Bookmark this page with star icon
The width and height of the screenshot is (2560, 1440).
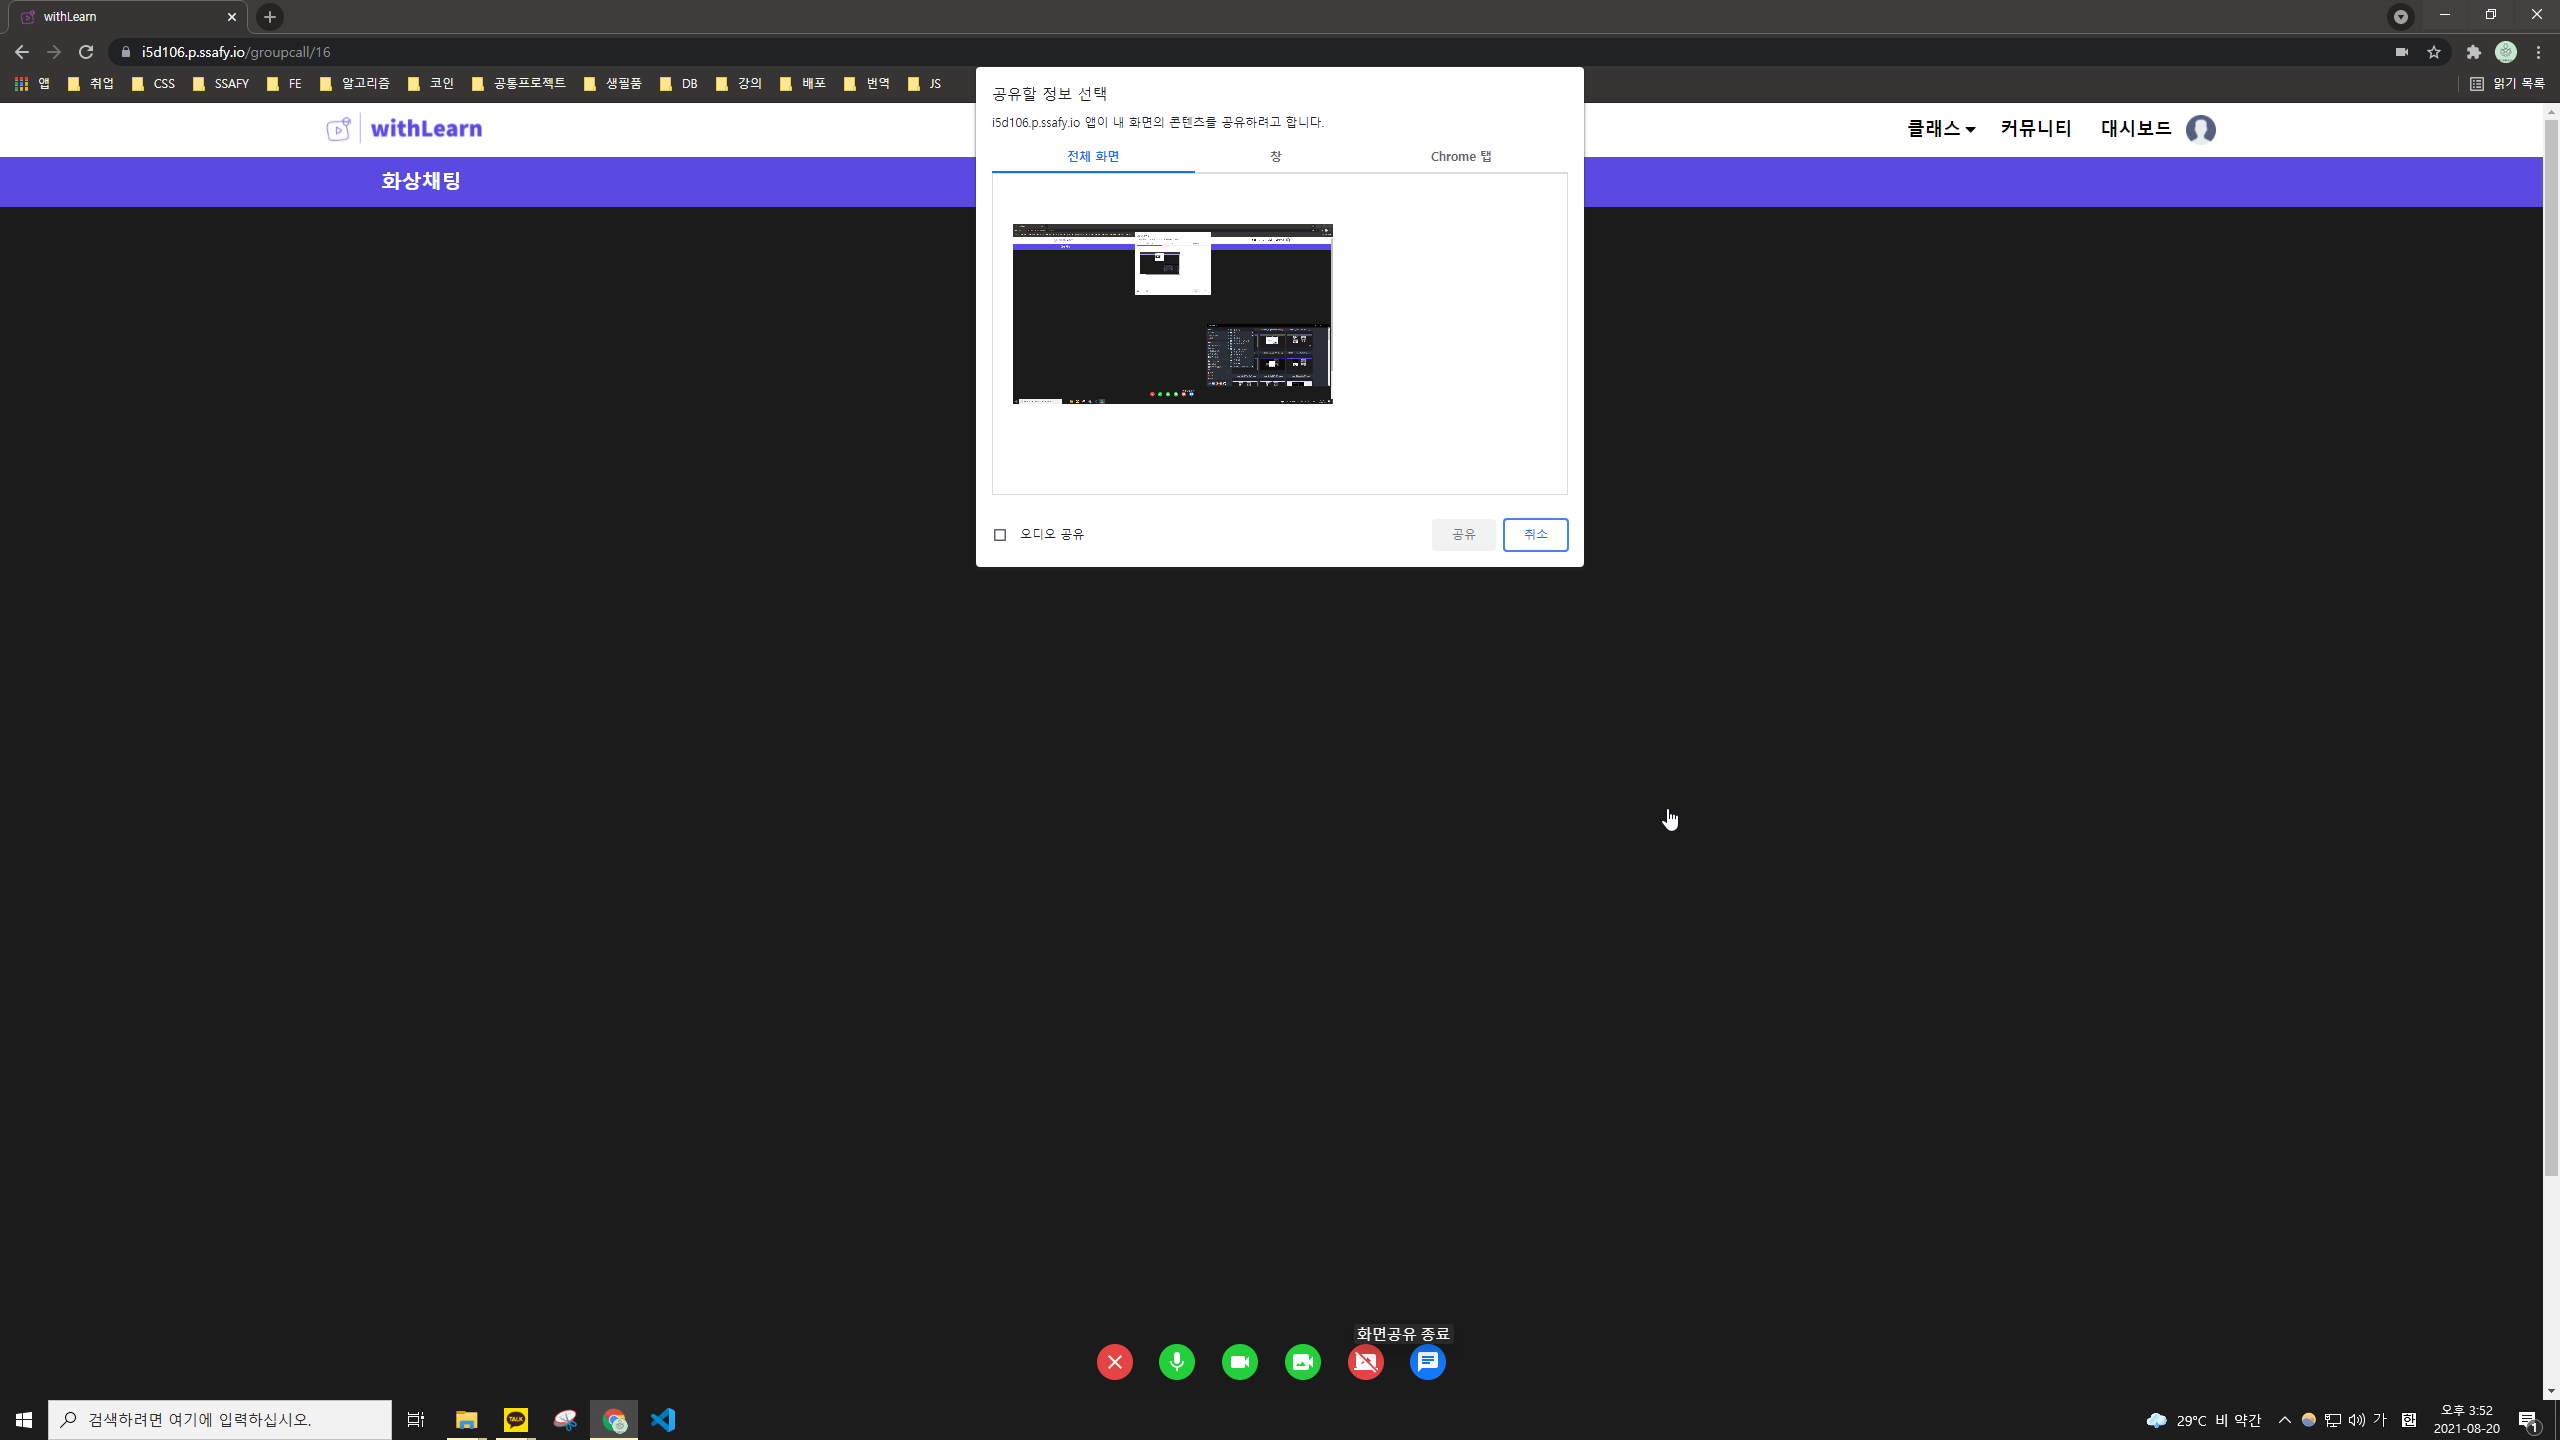click(x=2434, y=52)
